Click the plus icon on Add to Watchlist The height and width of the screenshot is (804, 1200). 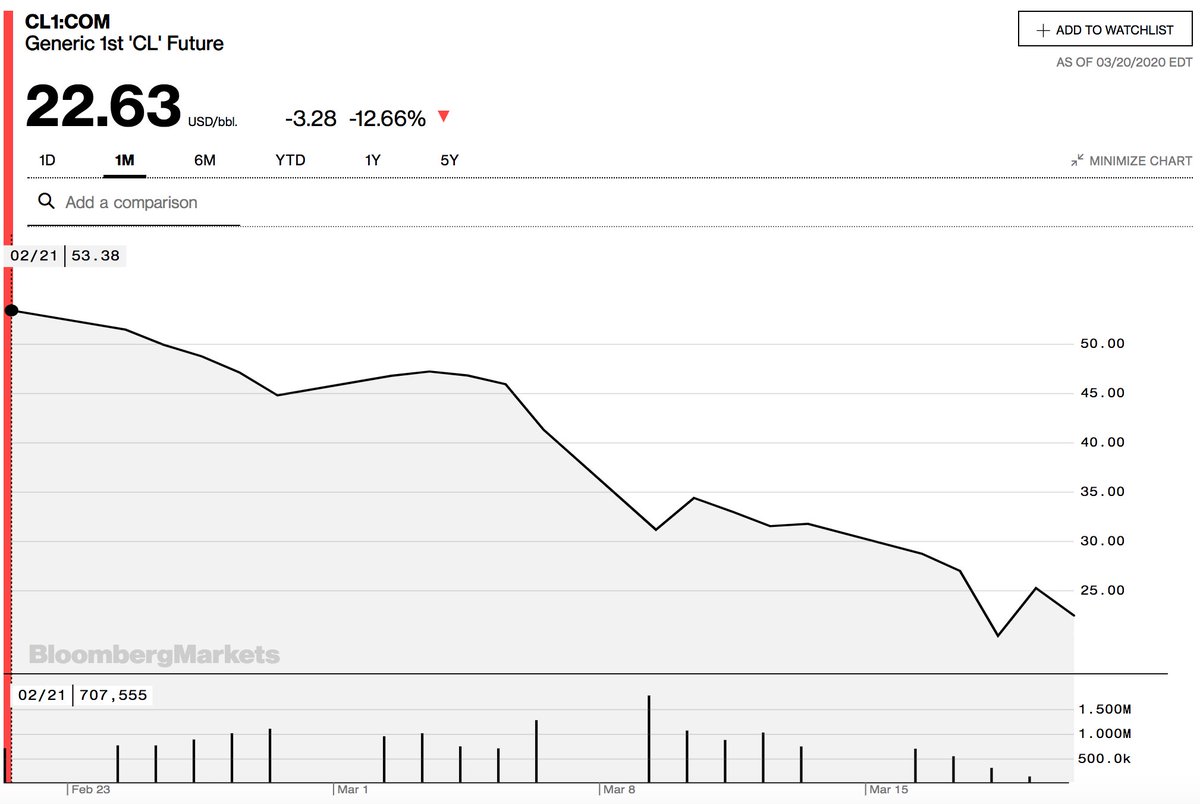tap(1043, 30)
